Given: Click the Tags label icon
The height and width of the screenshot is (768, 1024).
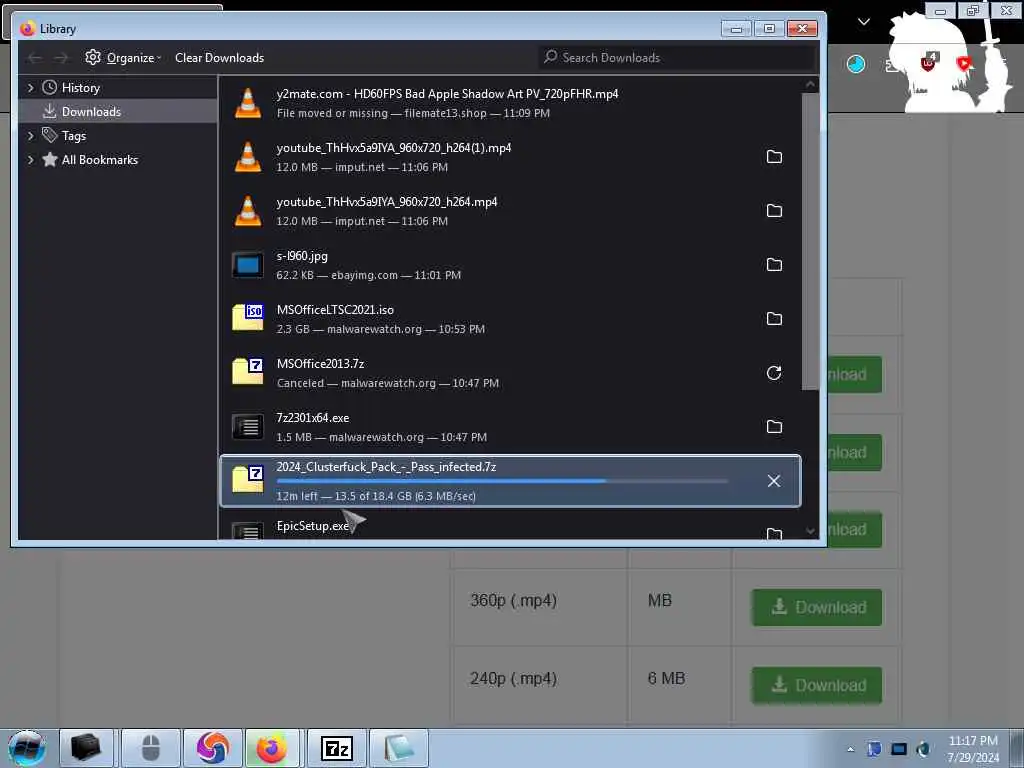Looking at the screenshot, I should tap(49, 135).
